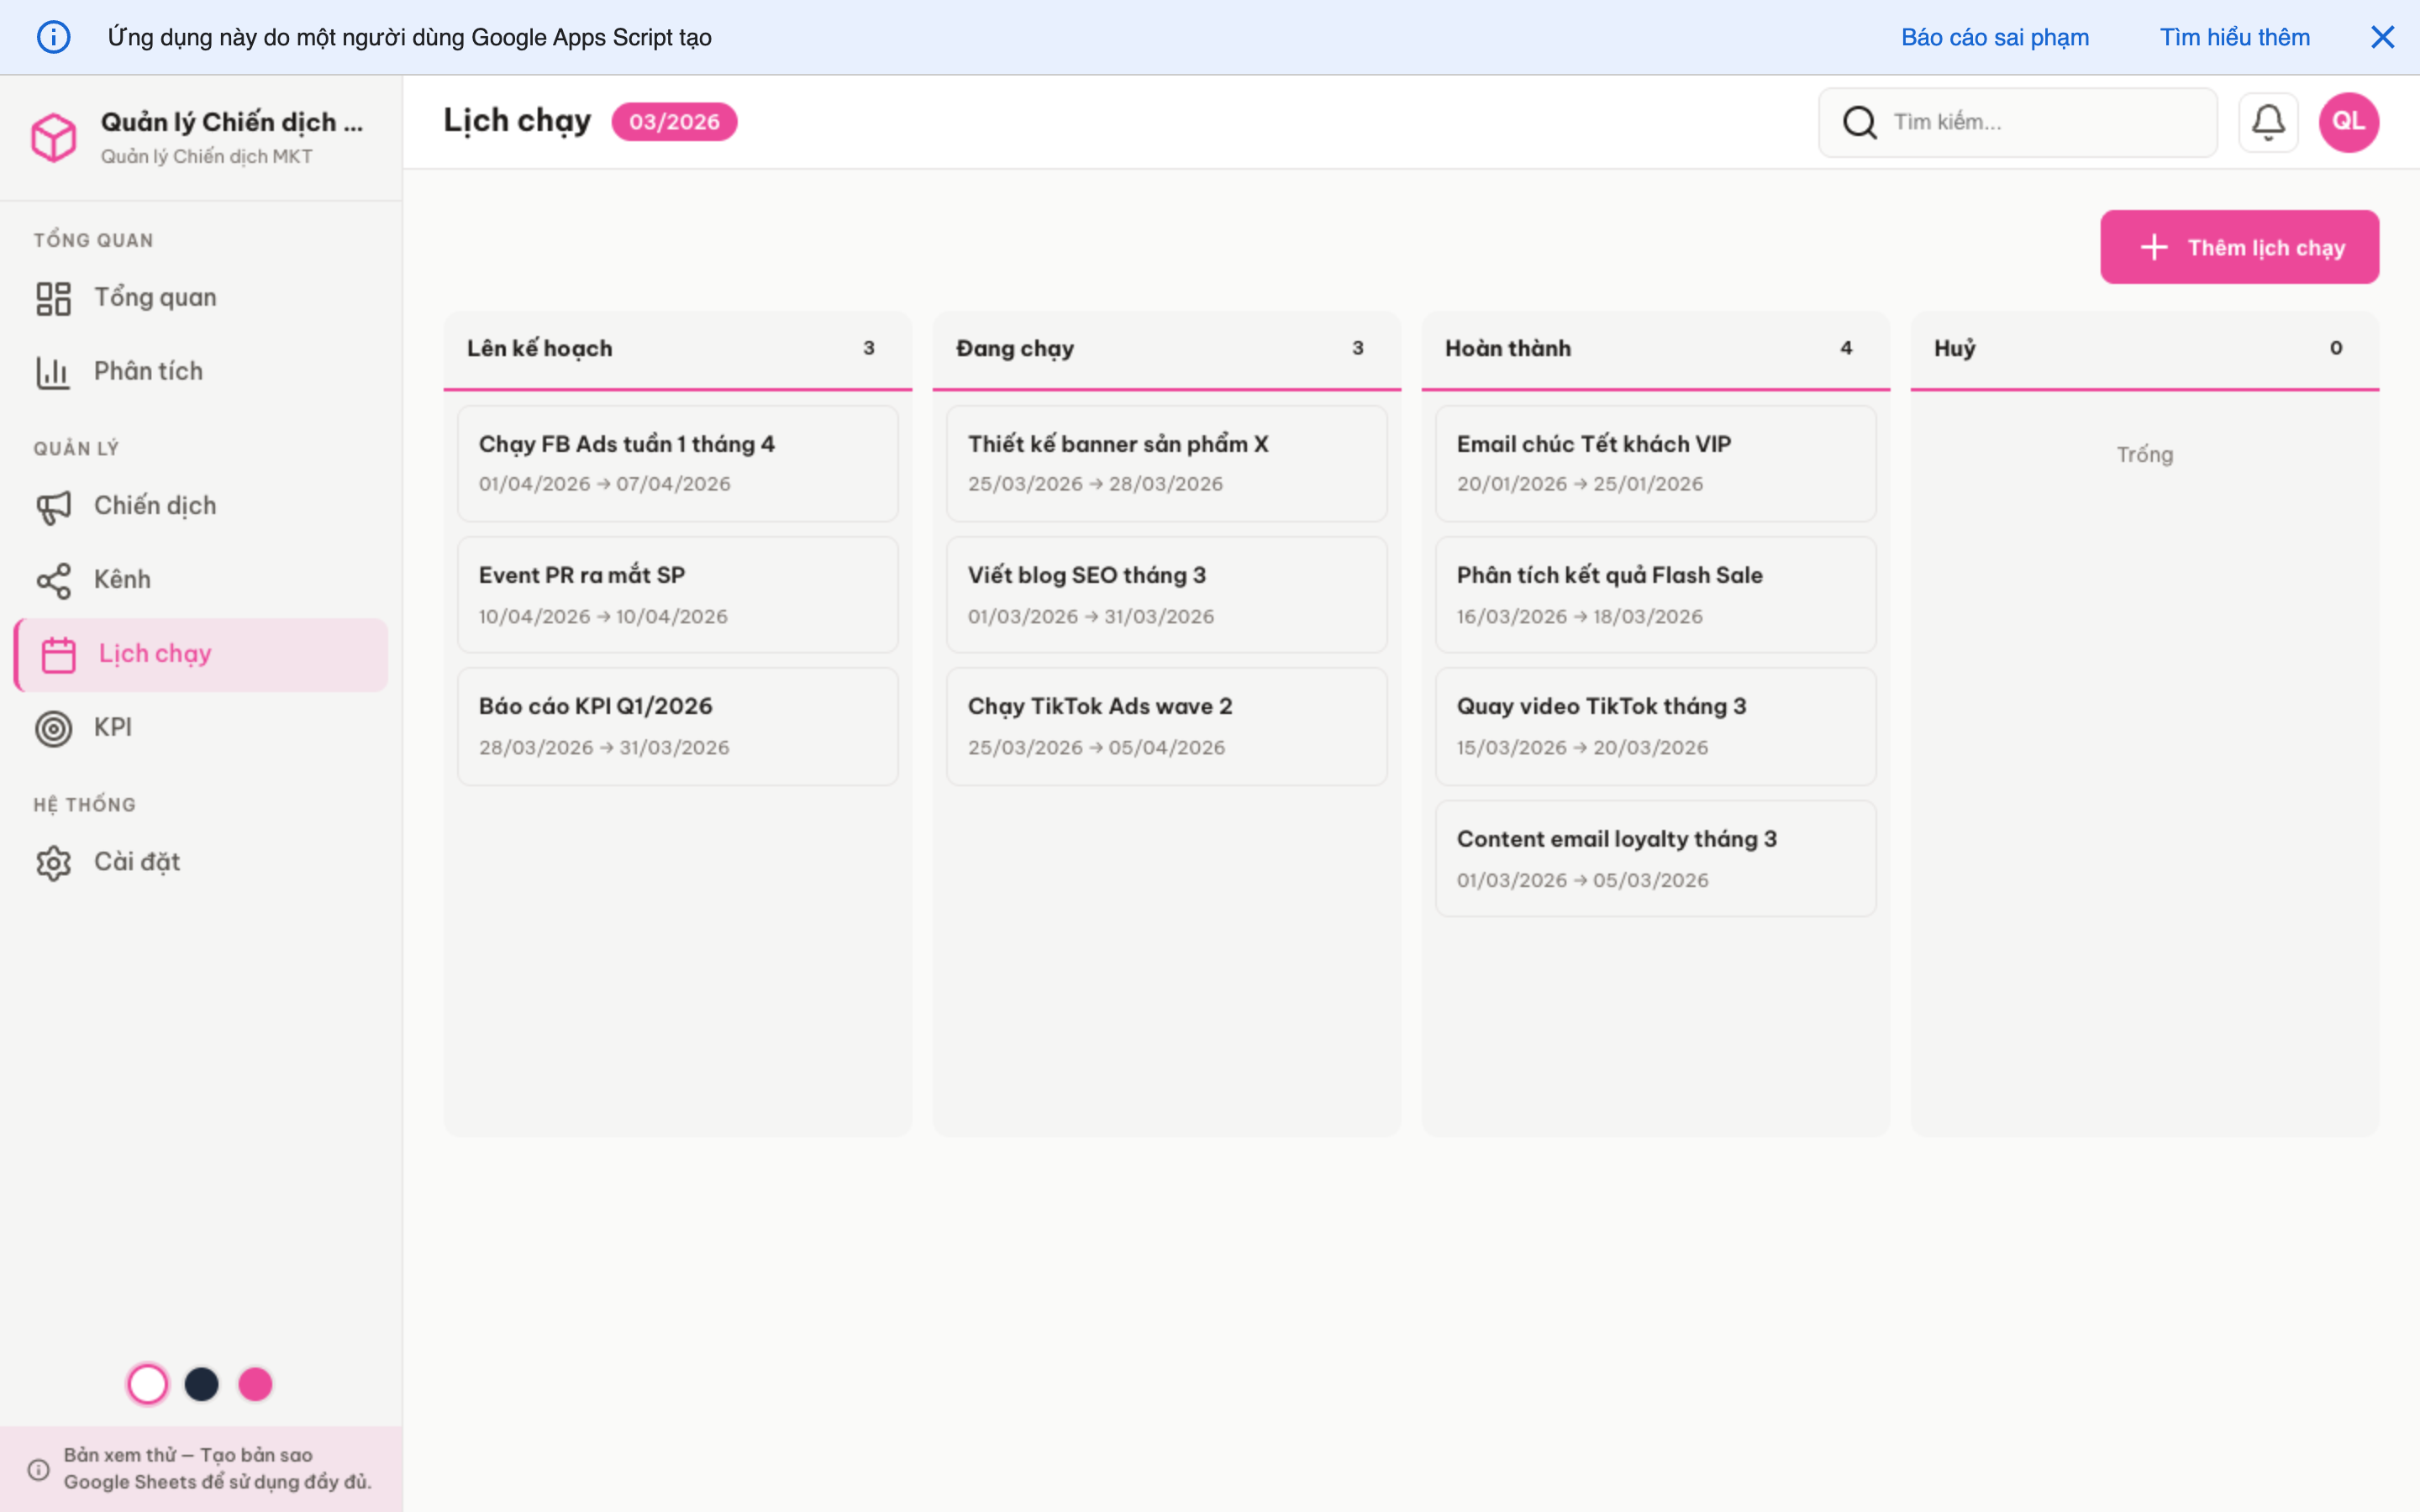Open the Kênh channels section
Screen dimensions: 2420x1512
tap(122, 579)
